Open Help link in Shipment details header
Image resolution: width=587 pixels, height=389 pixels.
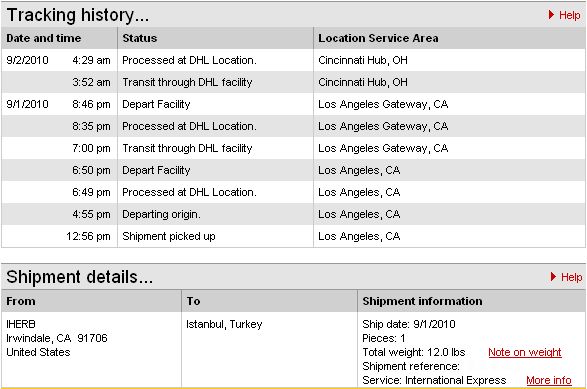pos(571,277)
